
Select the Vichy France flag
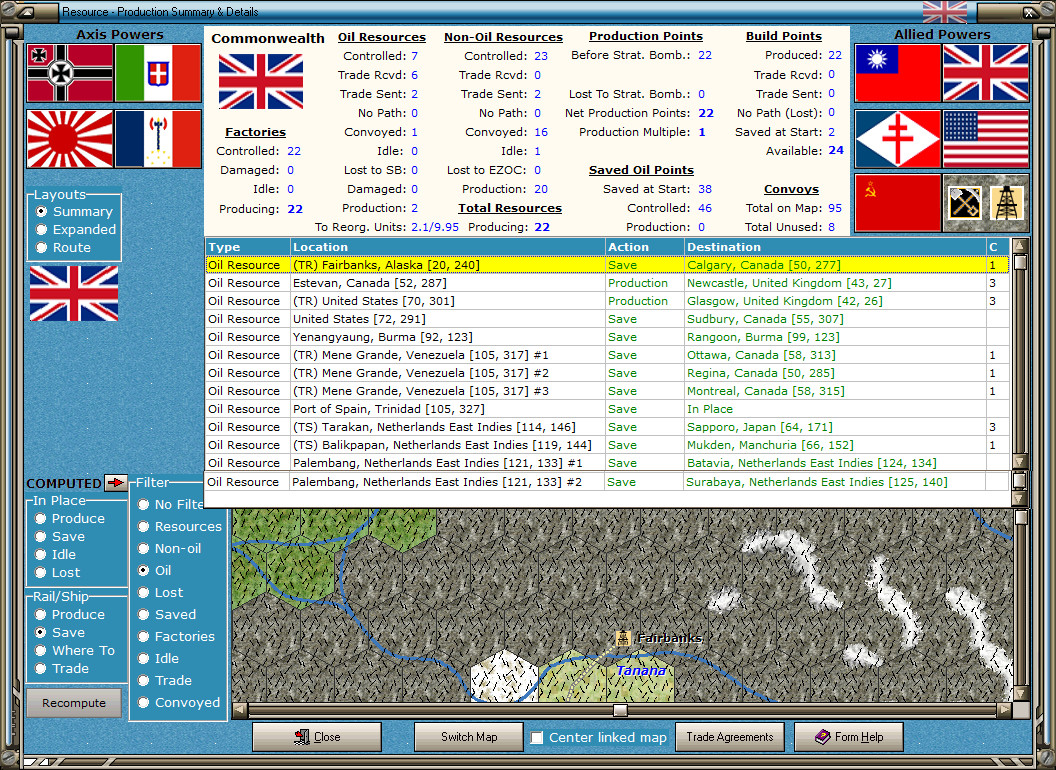158,139
